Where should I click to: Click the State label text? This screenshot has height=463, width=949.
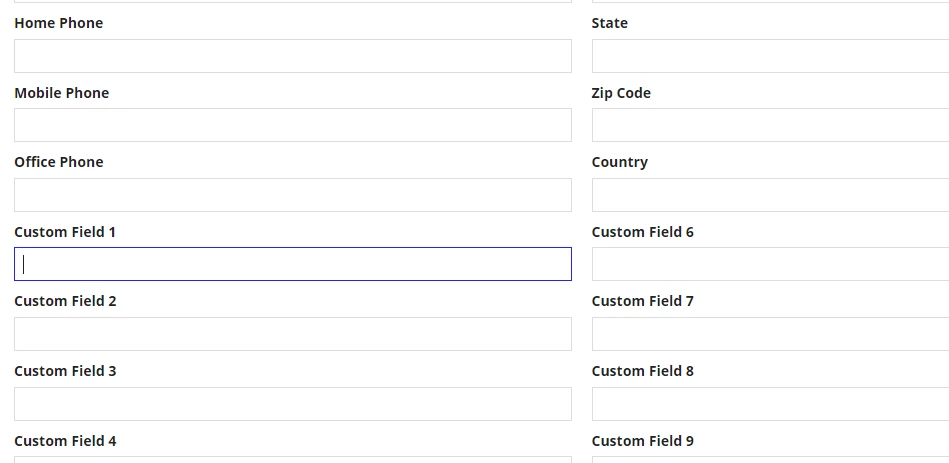click(609, 23)
